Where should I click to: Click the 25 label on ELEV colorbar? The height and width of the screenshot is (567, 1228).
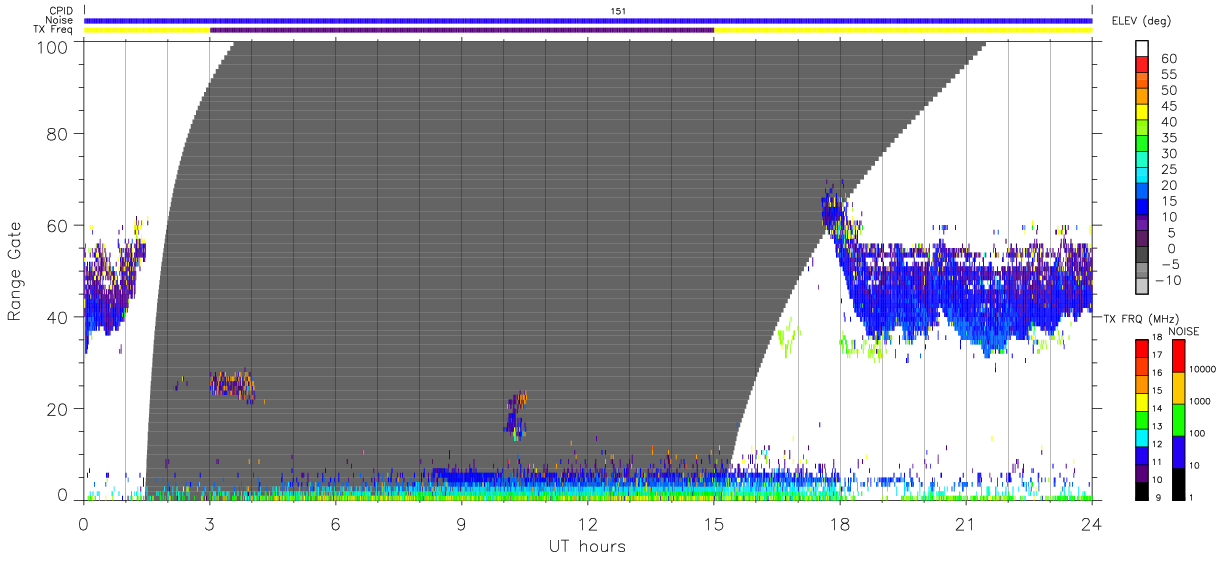1167,170
